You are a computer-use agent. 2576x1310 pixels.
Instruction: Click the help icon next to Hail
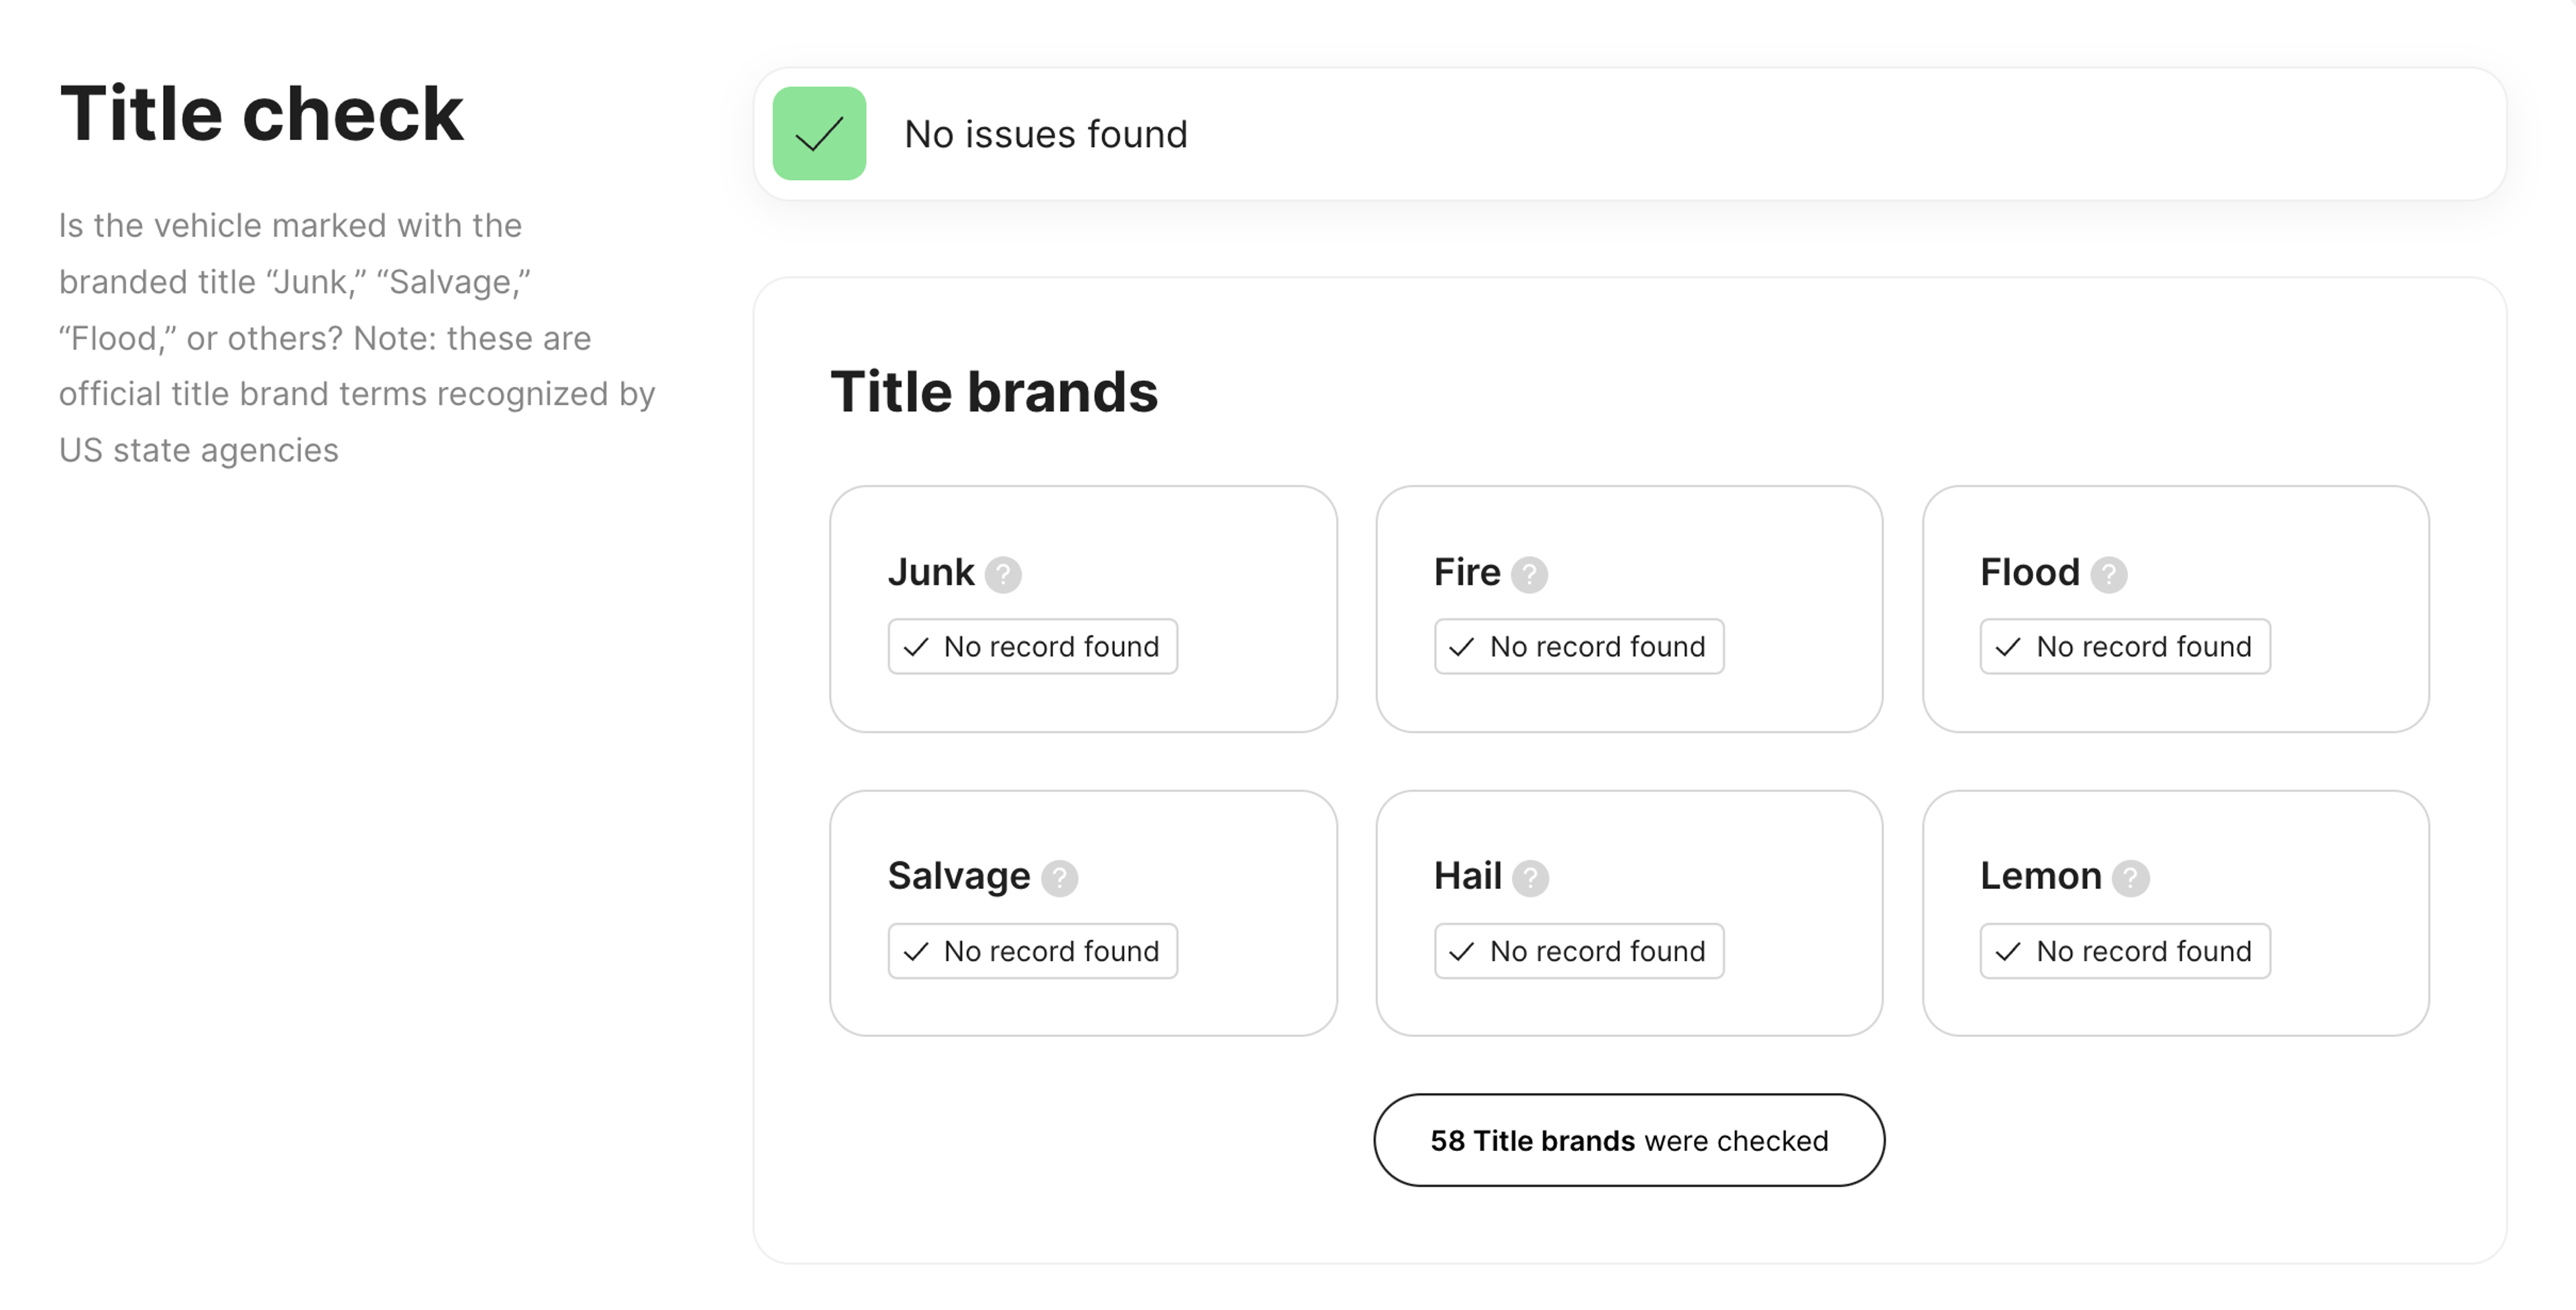tap(1530, 878)
